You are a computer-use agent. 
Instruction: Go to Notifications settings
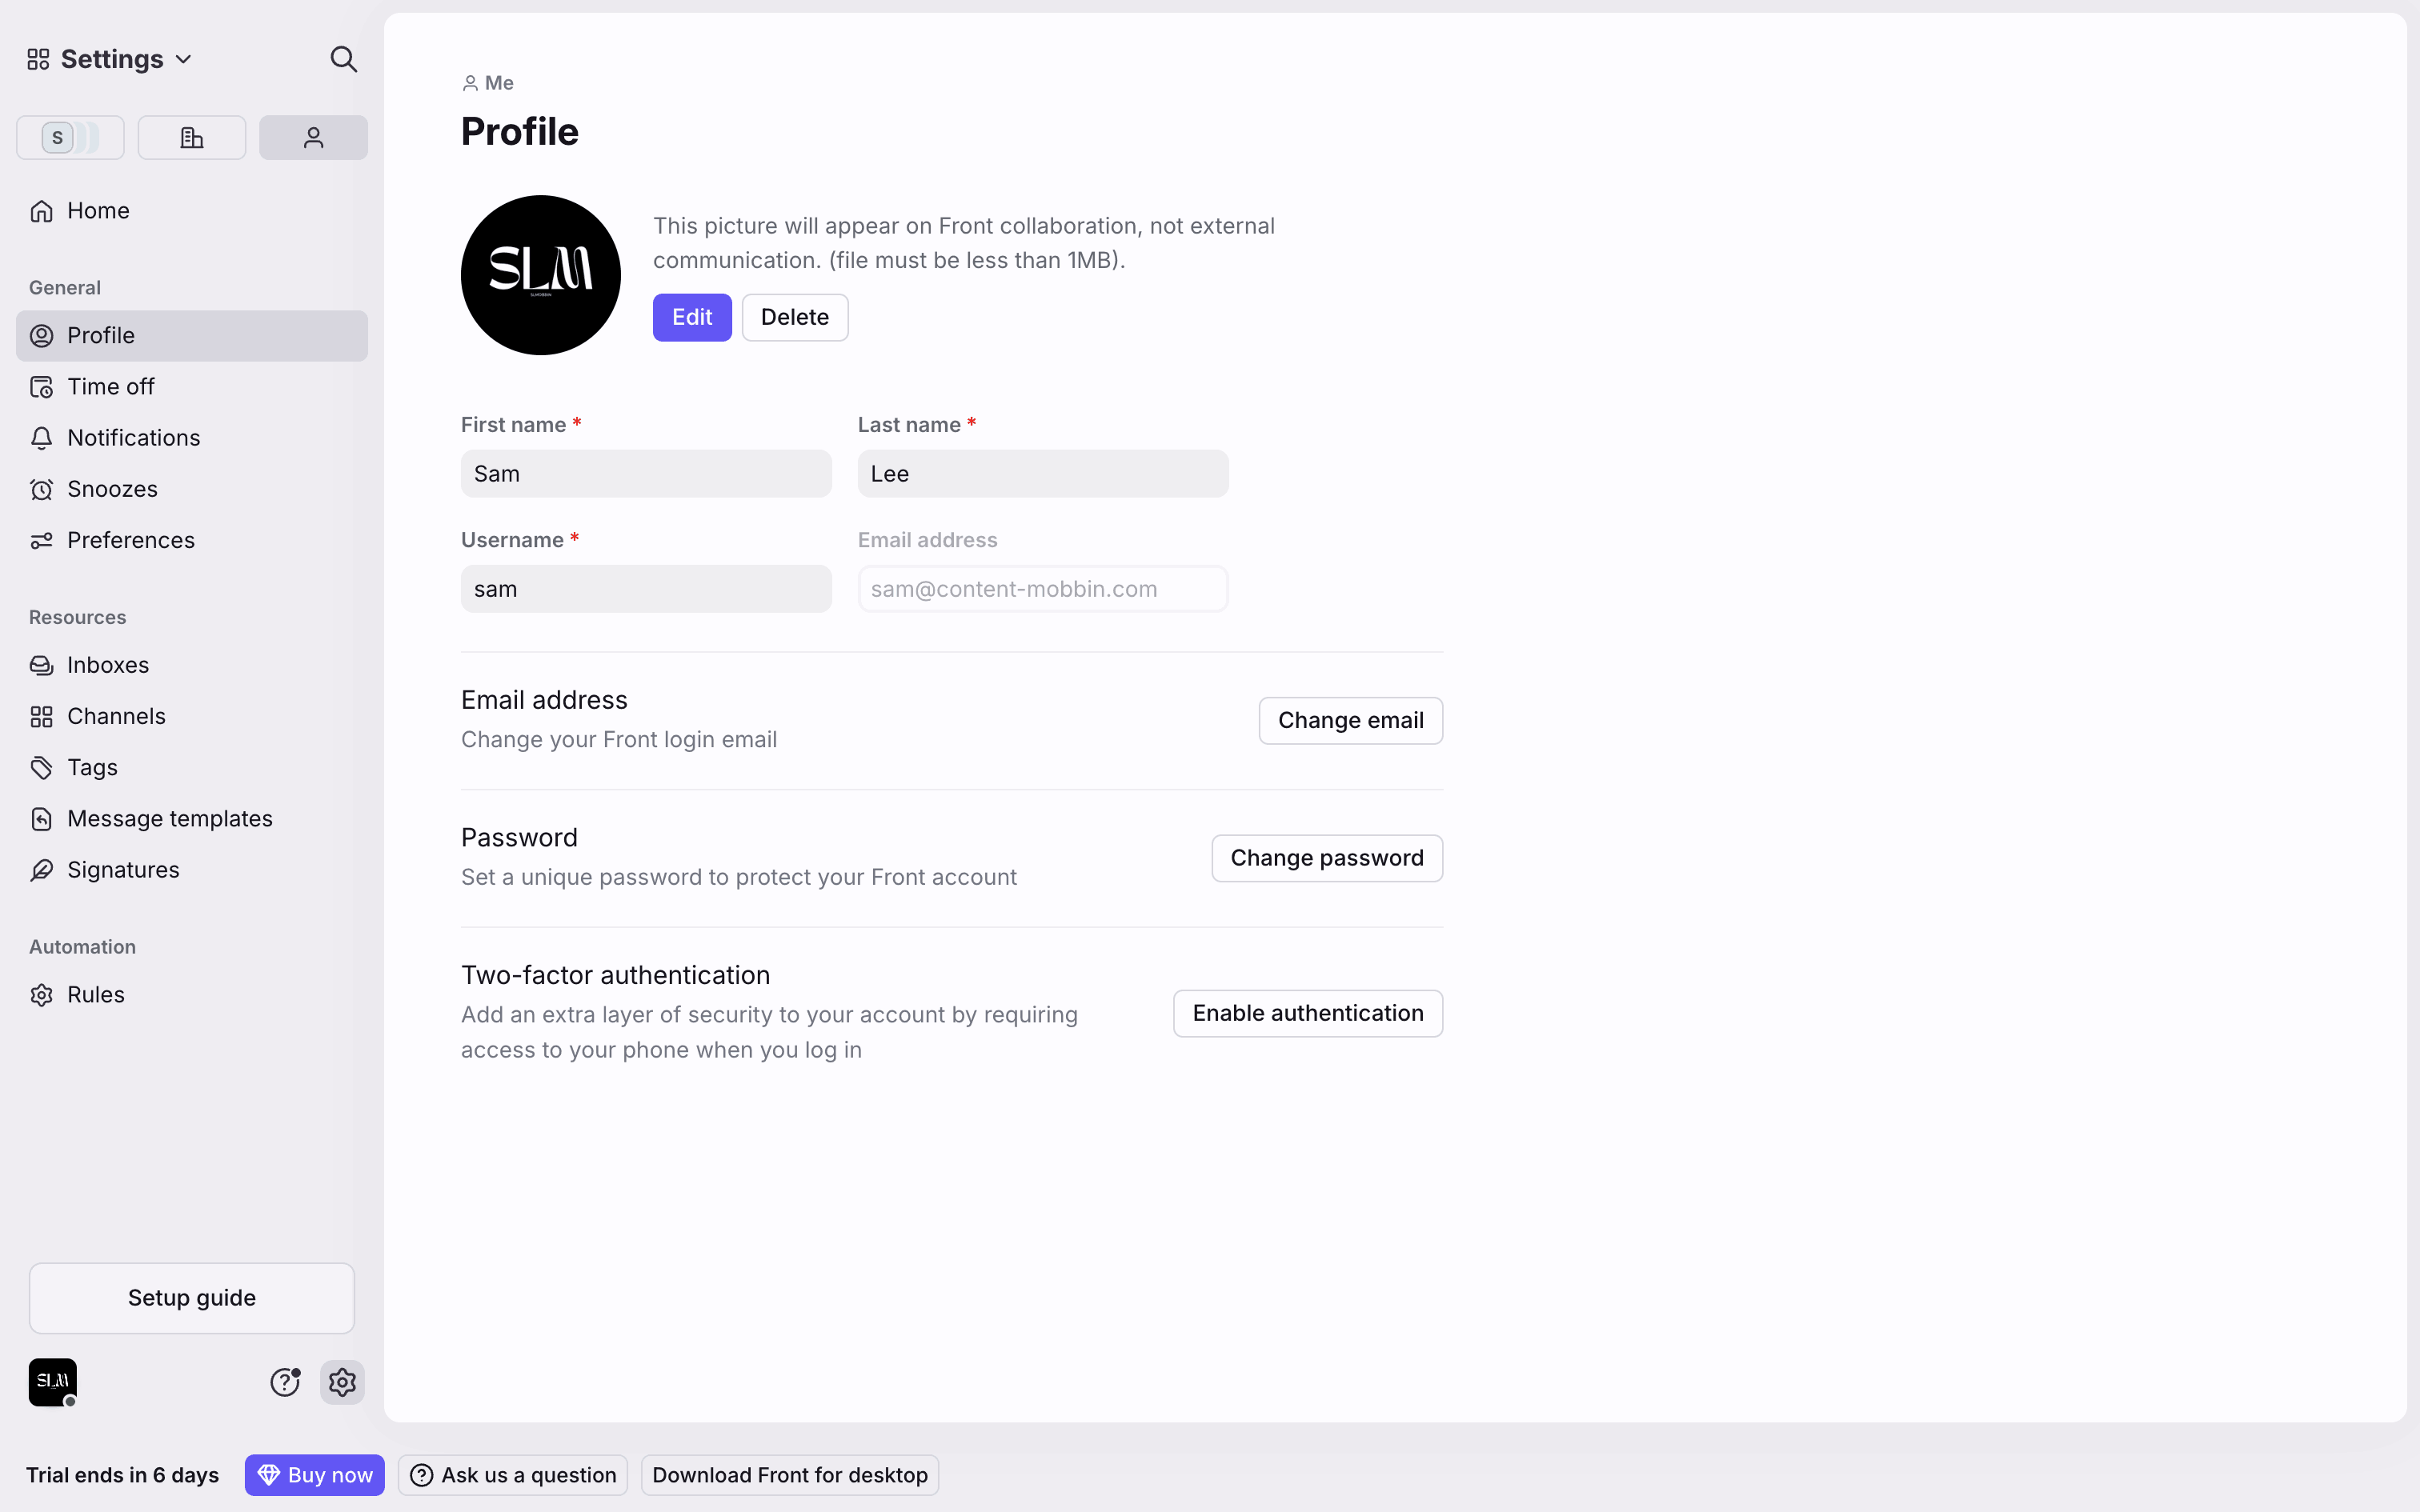pyautogui.click(x=133, y=438)
